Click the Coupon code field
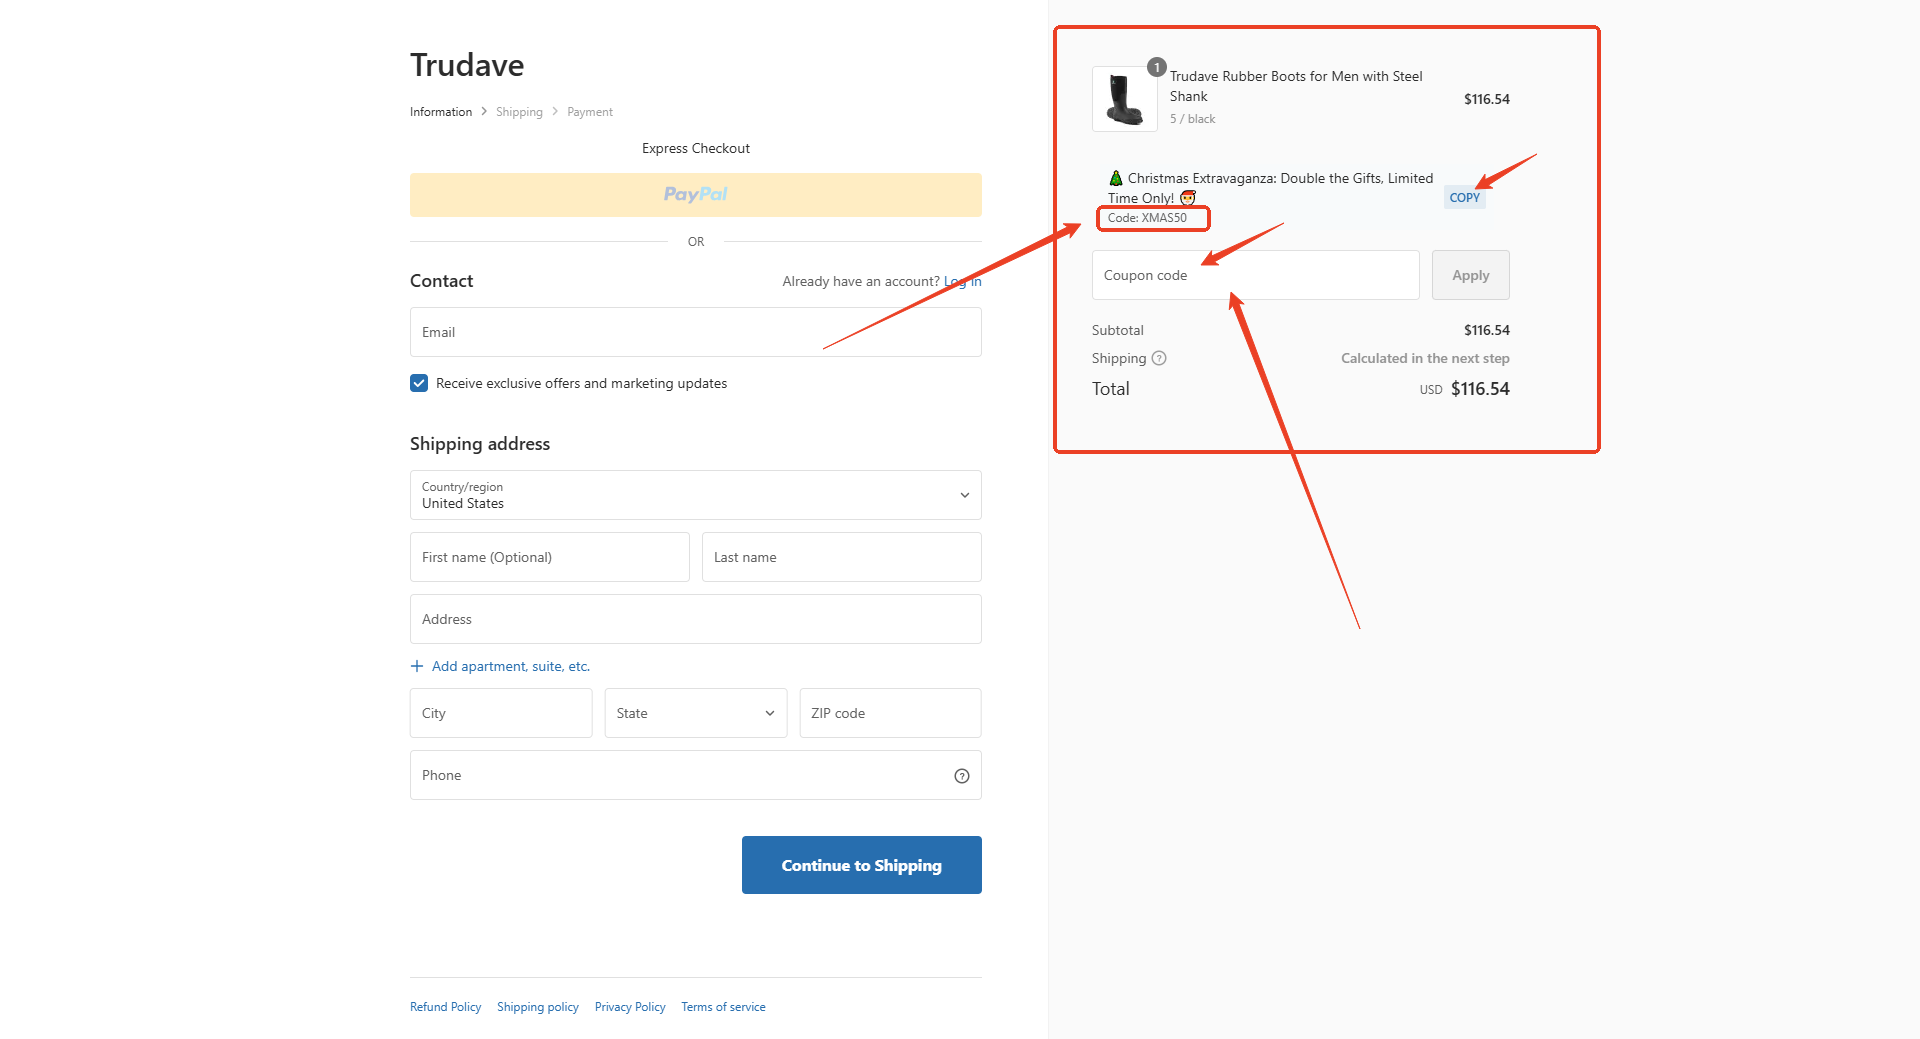Screen dimensions: 1920x1039 (x=1256, y=275)
